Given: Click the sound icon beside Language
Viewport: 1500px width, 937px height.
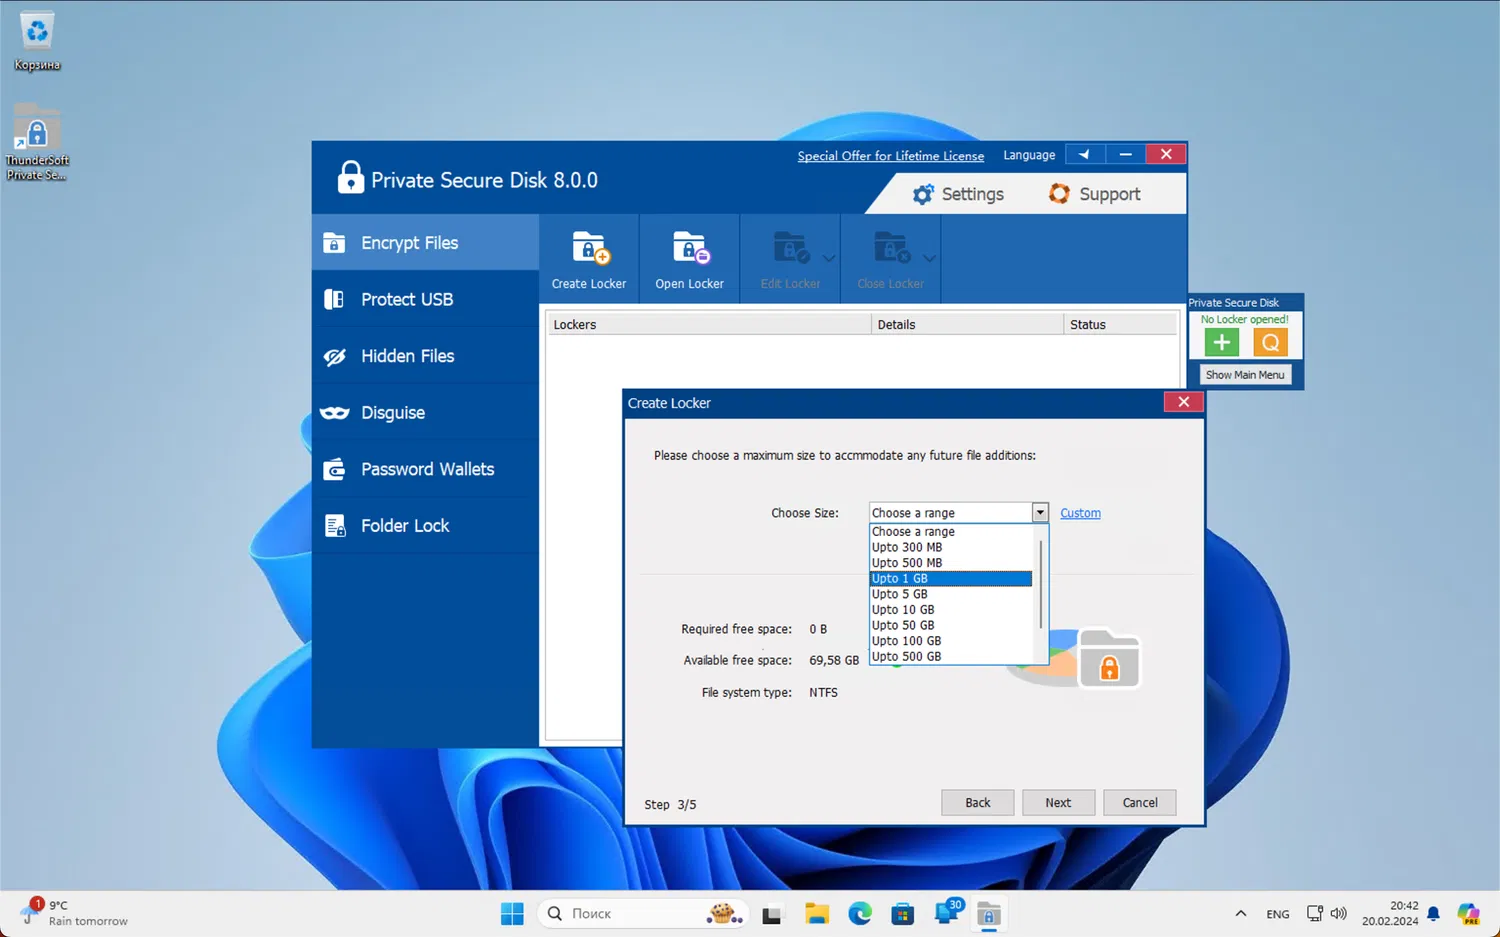Looking at the screenshot, I should coord(1084,154).
